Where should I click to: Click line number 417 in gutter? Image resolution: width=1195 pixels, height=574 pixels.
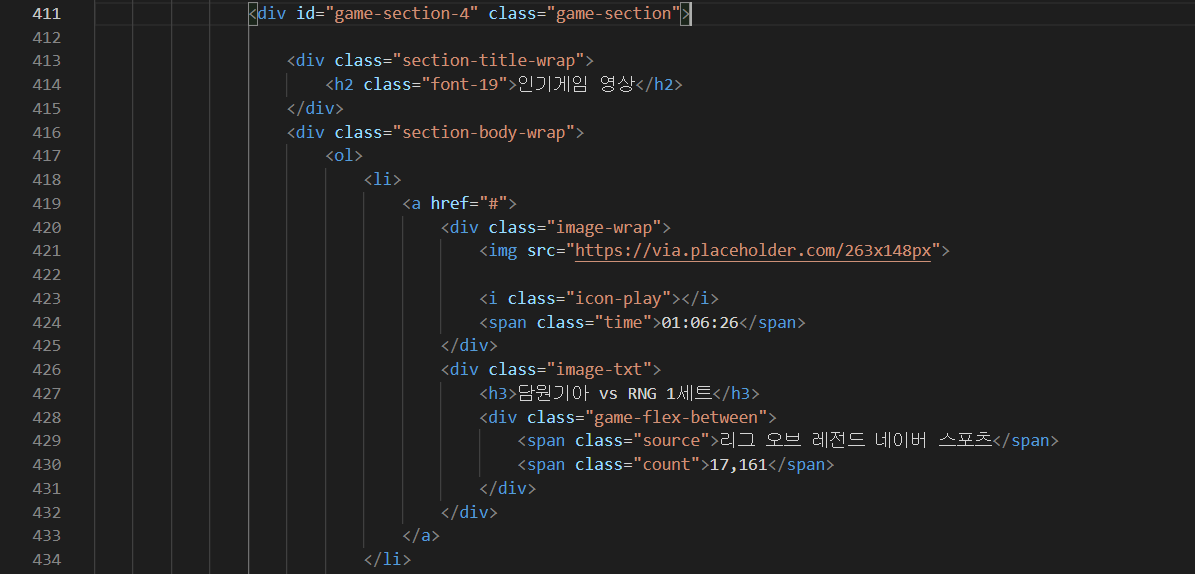[47, 156]
